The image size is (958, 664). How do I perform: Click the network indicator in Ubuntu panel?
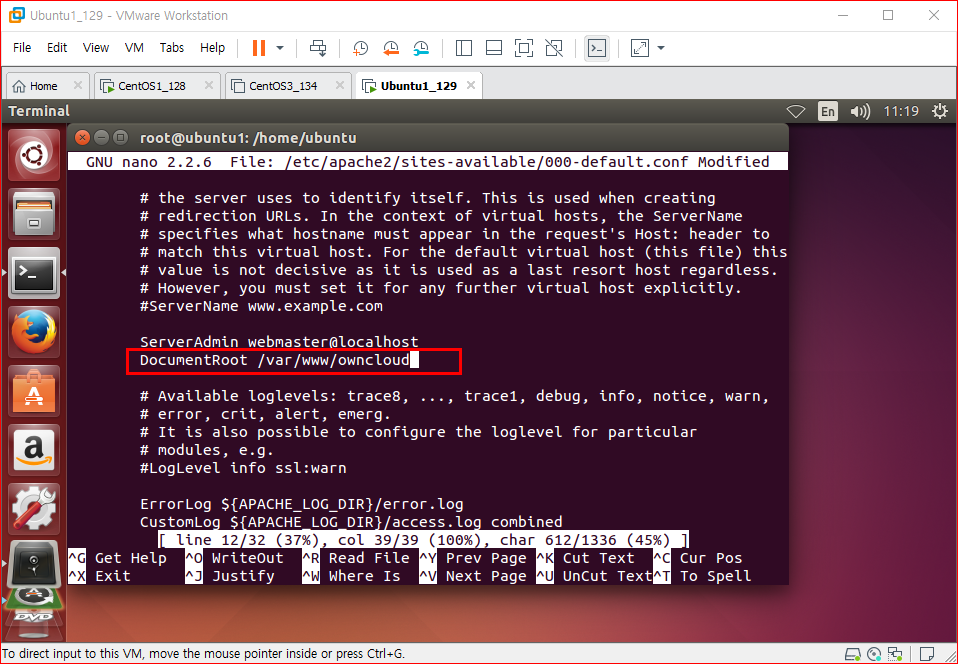(795, 111)
